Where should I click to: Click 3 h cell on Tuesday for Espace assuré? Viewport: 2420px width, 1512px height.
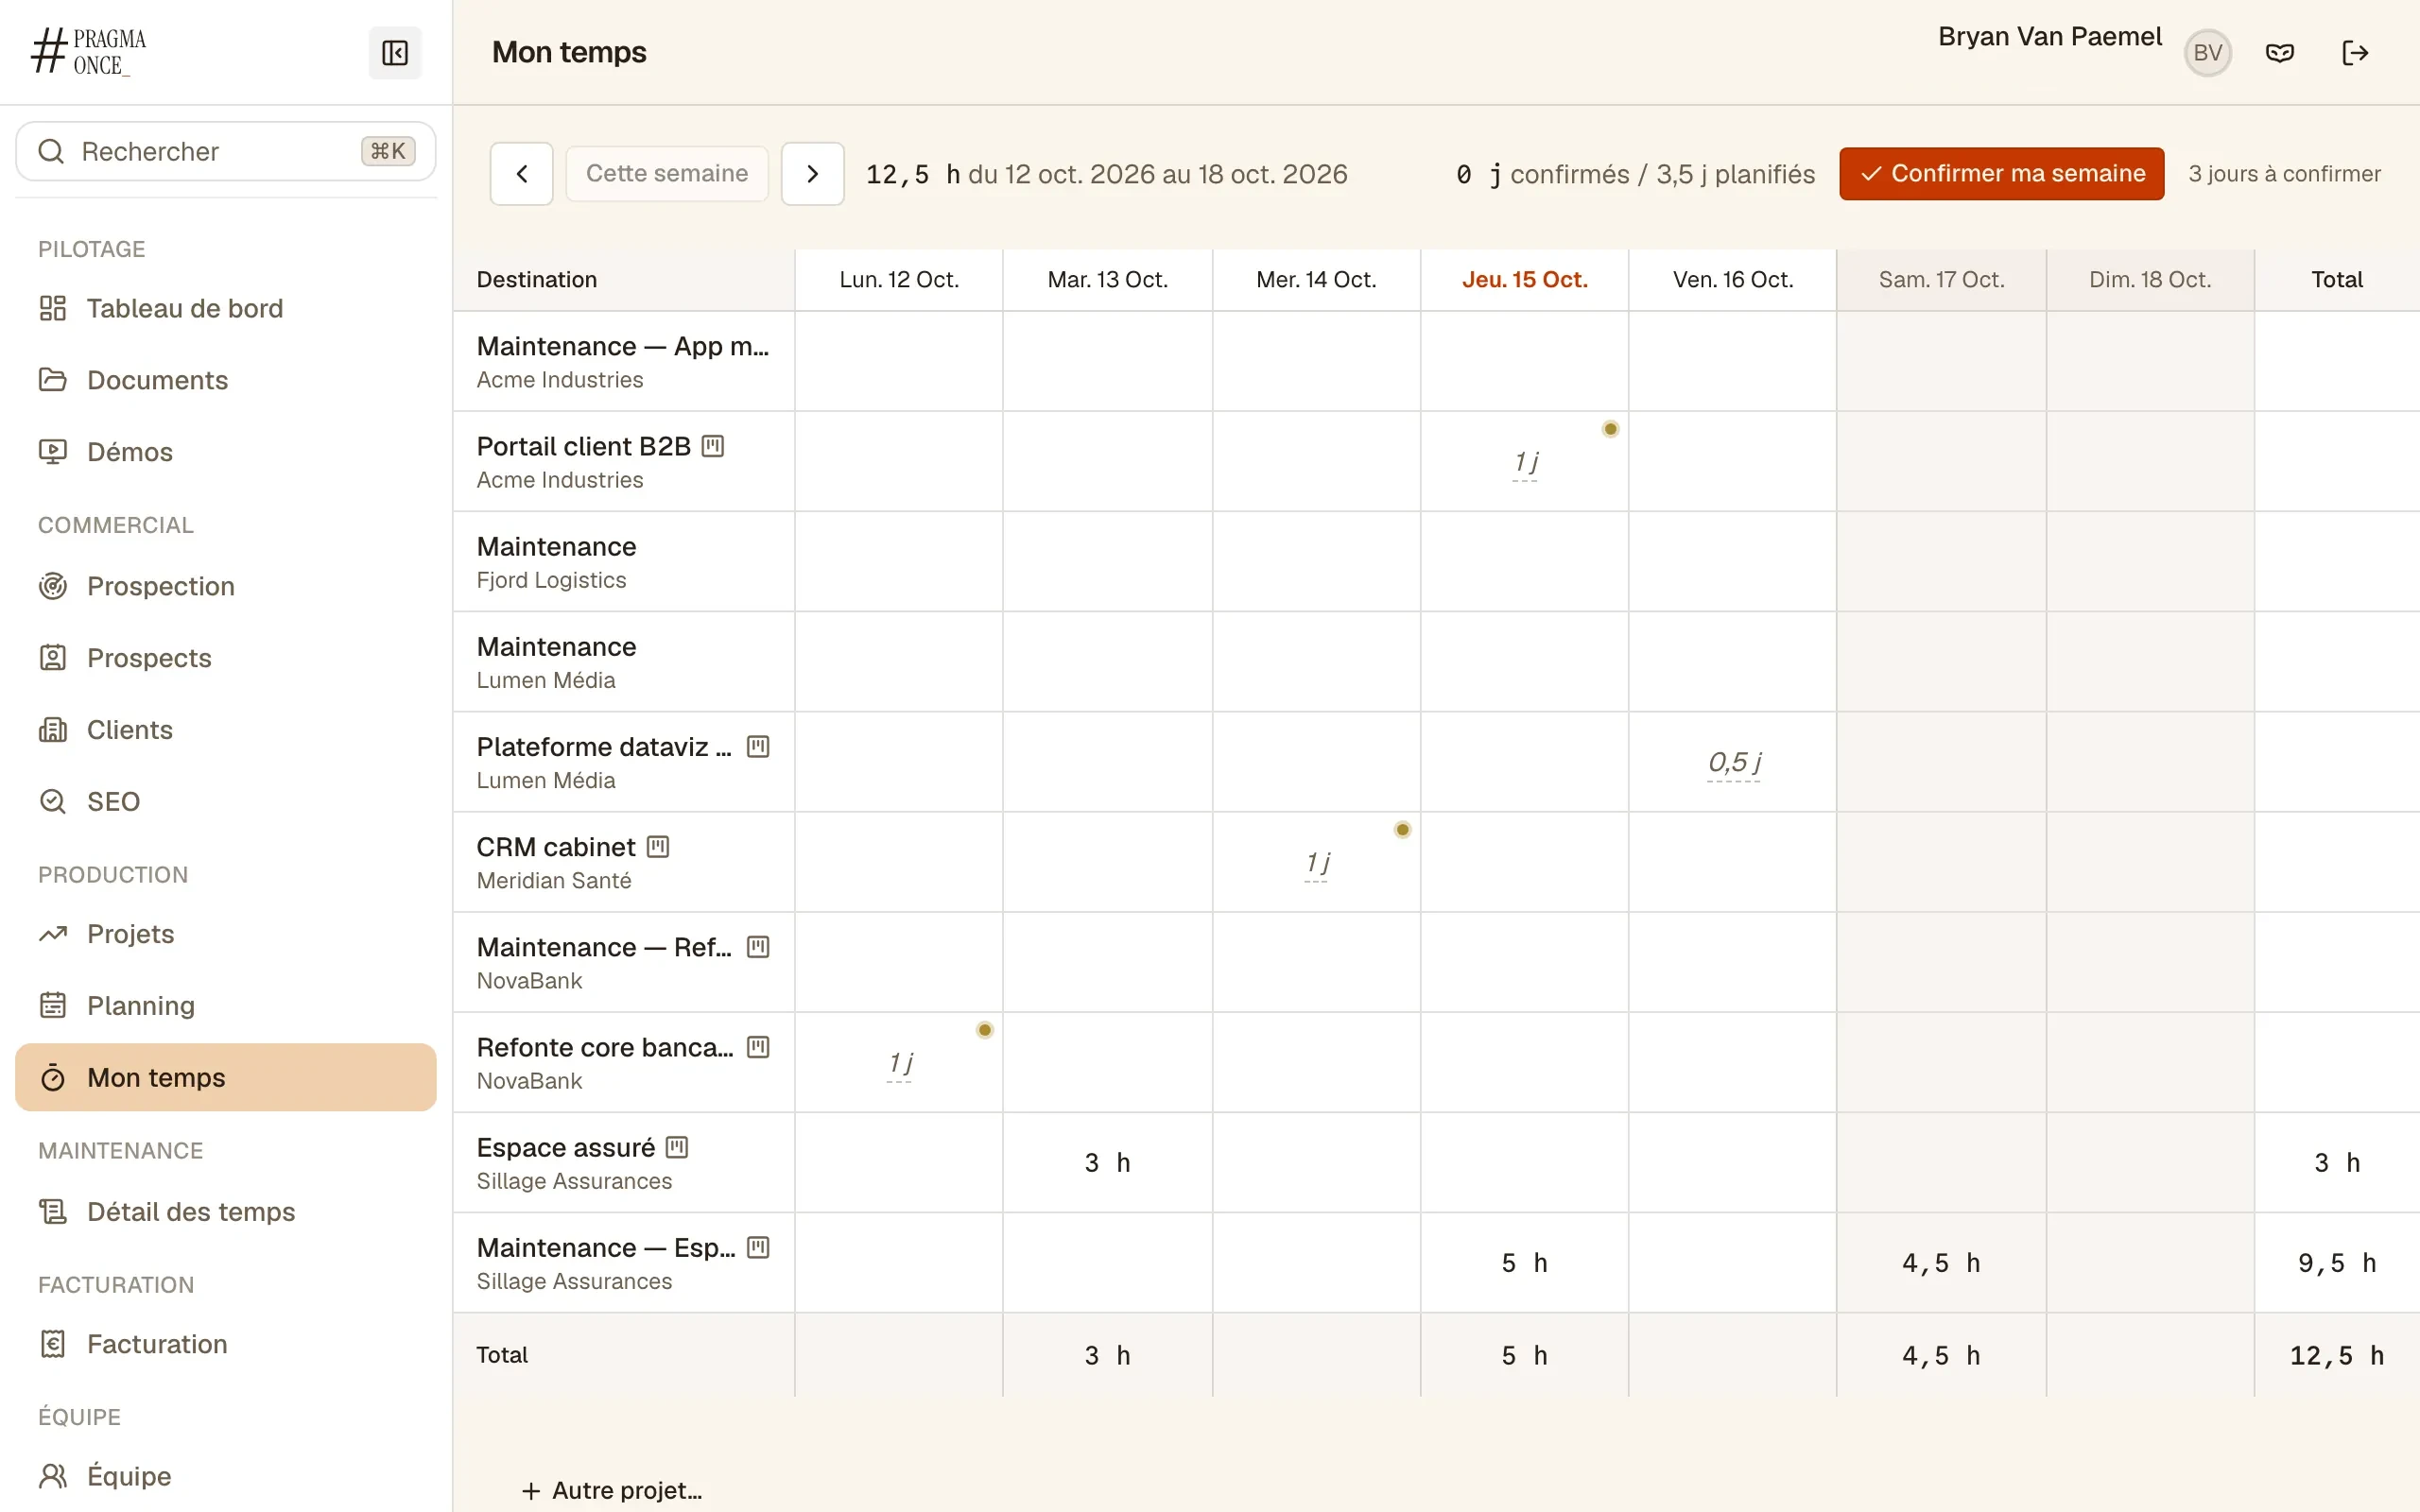[1108, 1163]
